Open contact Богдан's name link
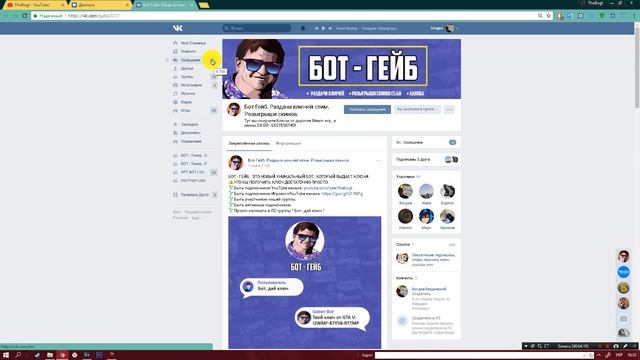640x360 pixels. coord(429,289)
